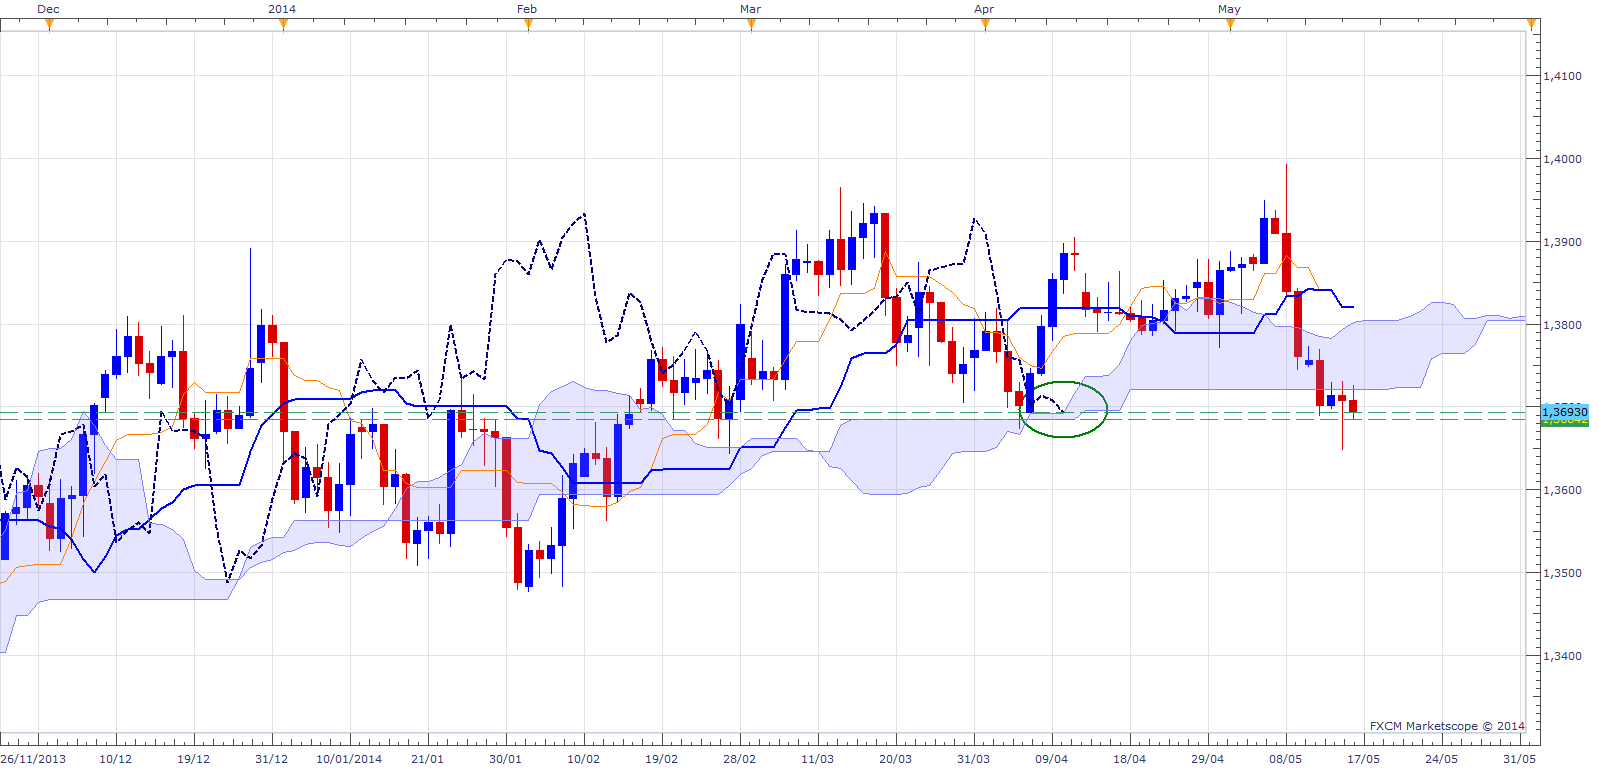This screenshot has width=1598, height=771.
Task: Click the orange triangle marker at chart's right end
Action: tap(1531, 25)
